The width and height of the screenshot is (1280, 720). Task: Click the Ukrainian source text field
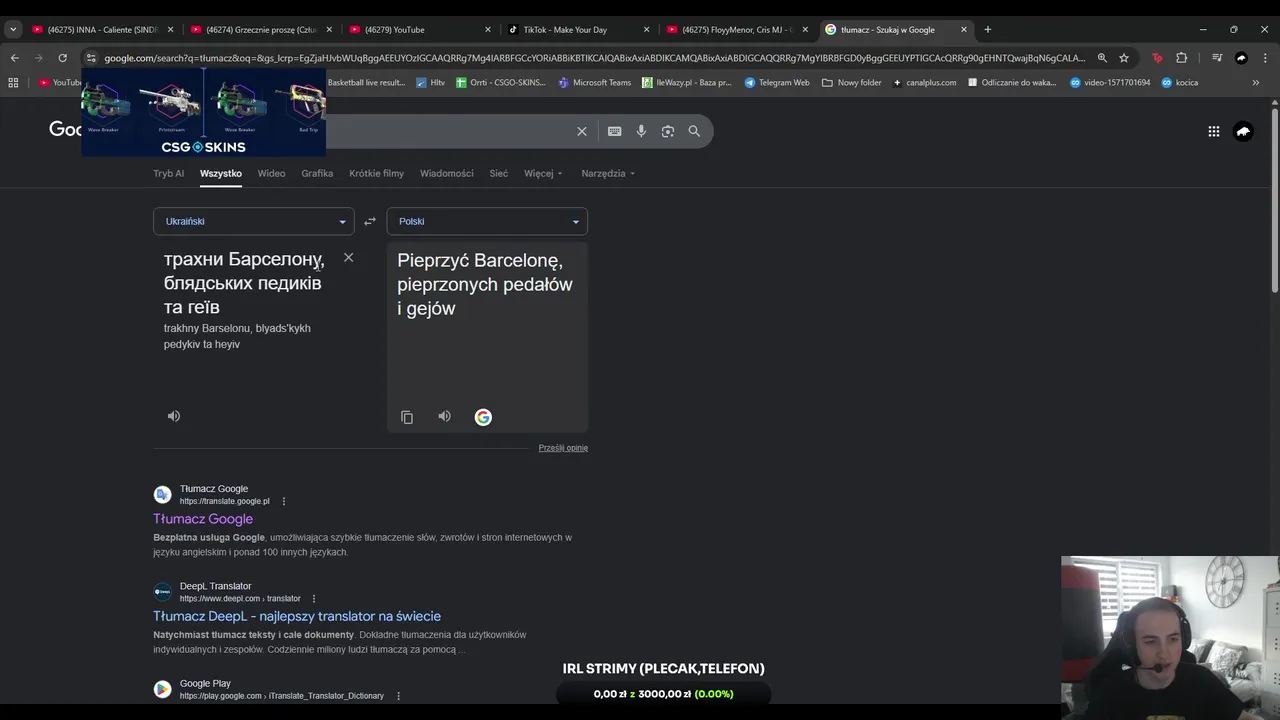click(x=244, y=283)
